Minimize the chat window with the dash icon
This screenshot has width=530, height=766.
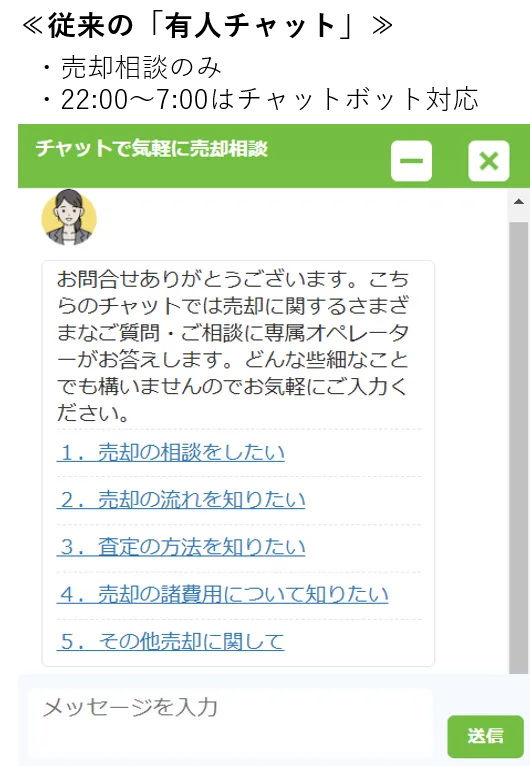pos(411,161)
